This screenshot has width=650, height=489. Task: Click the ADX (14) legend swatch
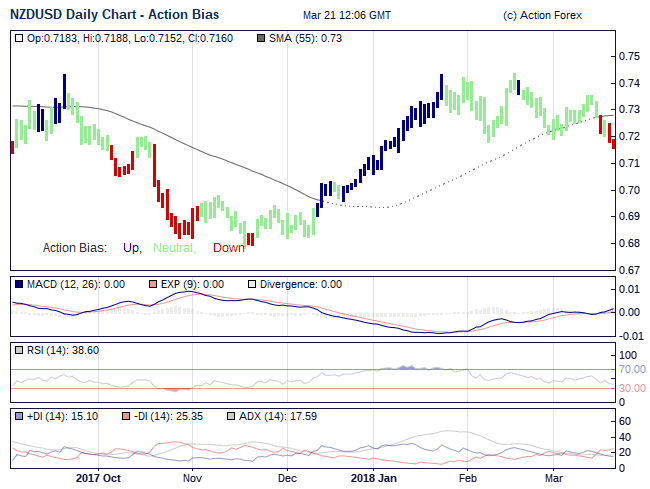coord(231,416)
